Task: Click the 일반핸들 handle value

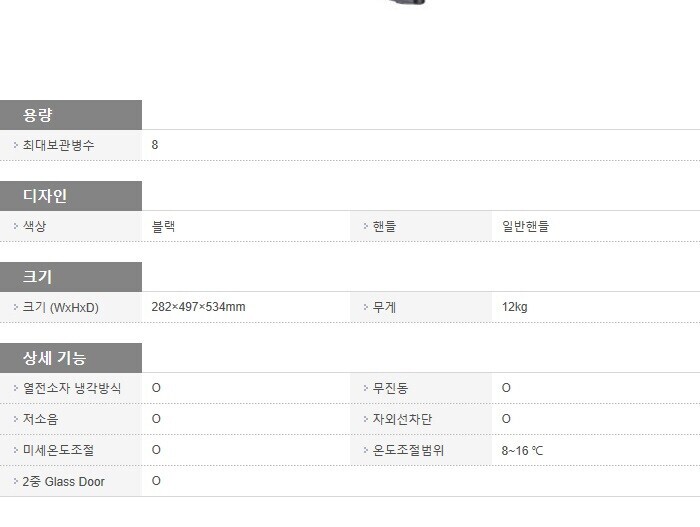Action: point(525,226)
